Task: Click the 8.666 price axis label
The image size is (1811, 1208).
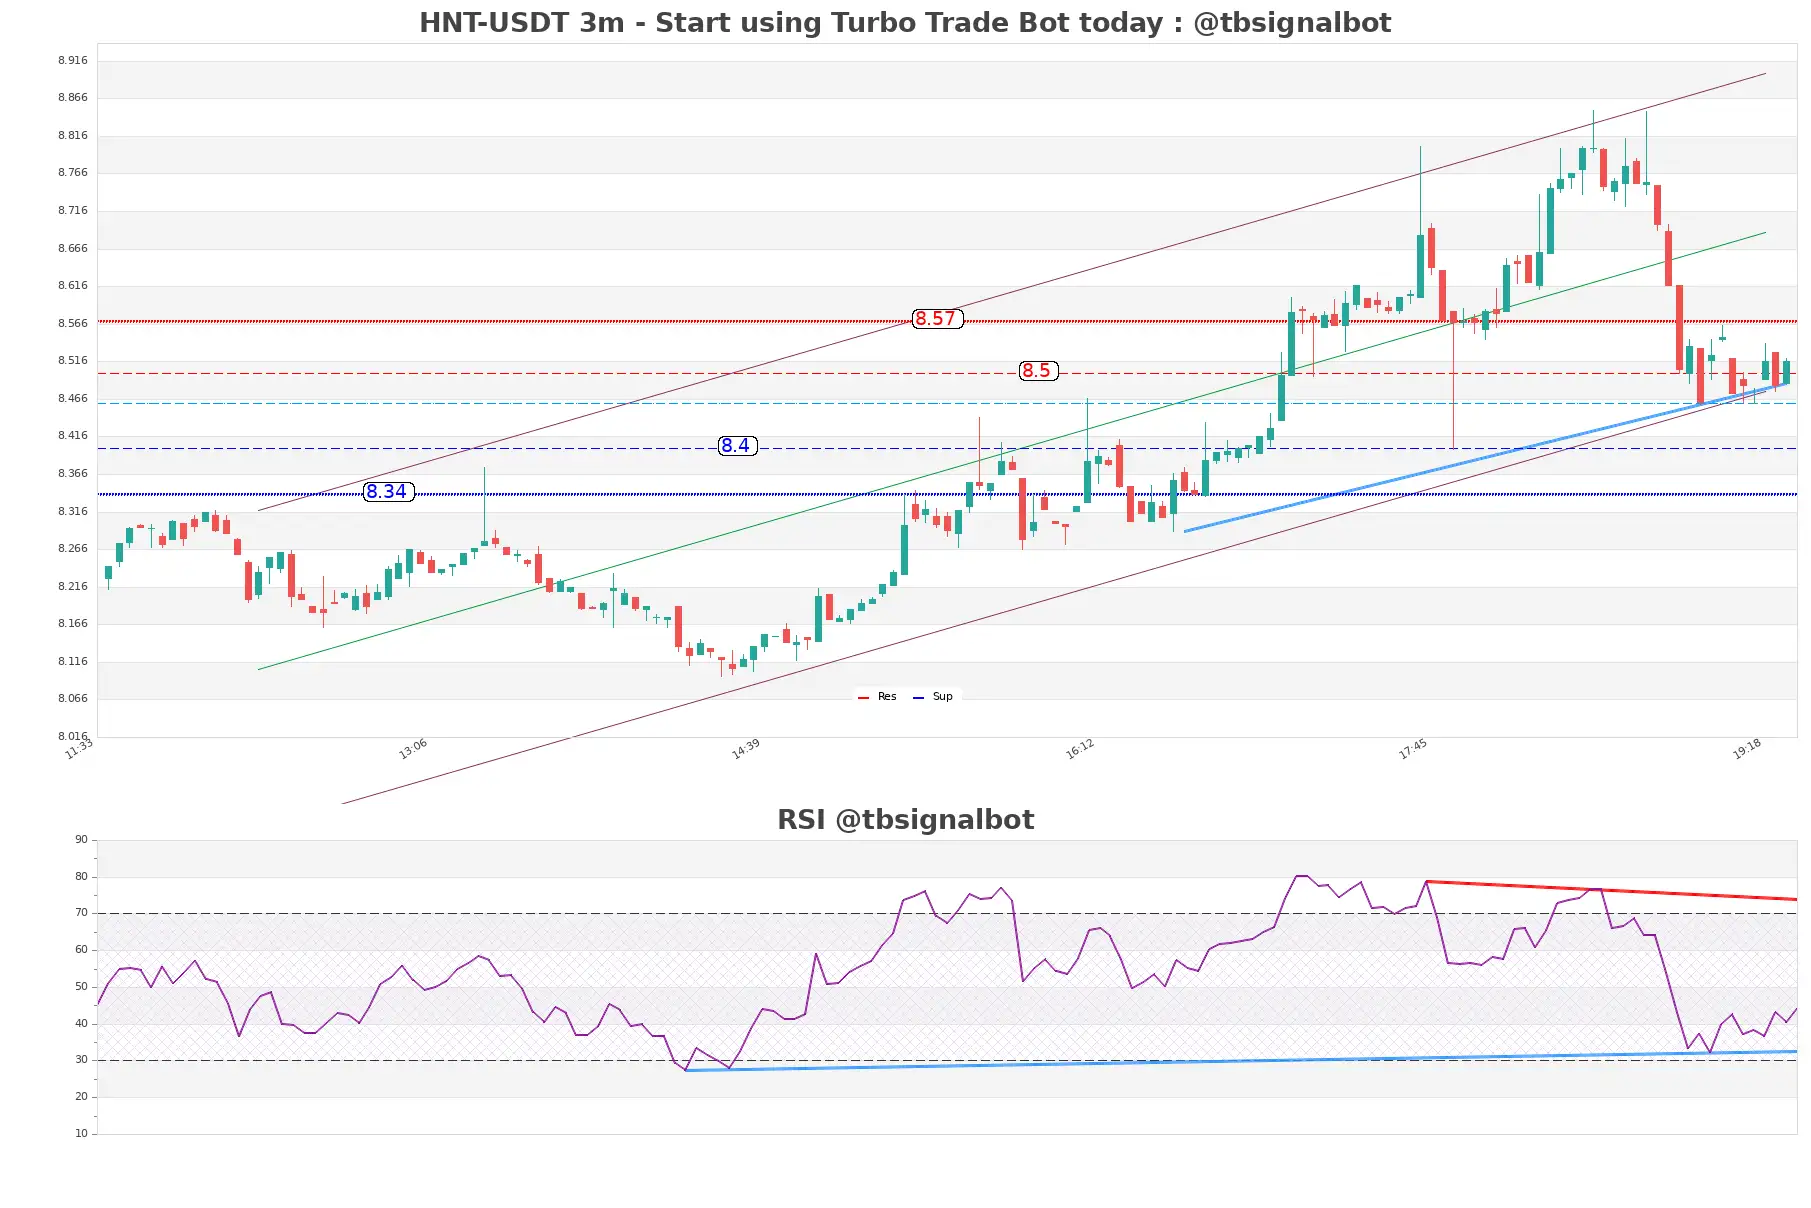Action: pos(73,249)
